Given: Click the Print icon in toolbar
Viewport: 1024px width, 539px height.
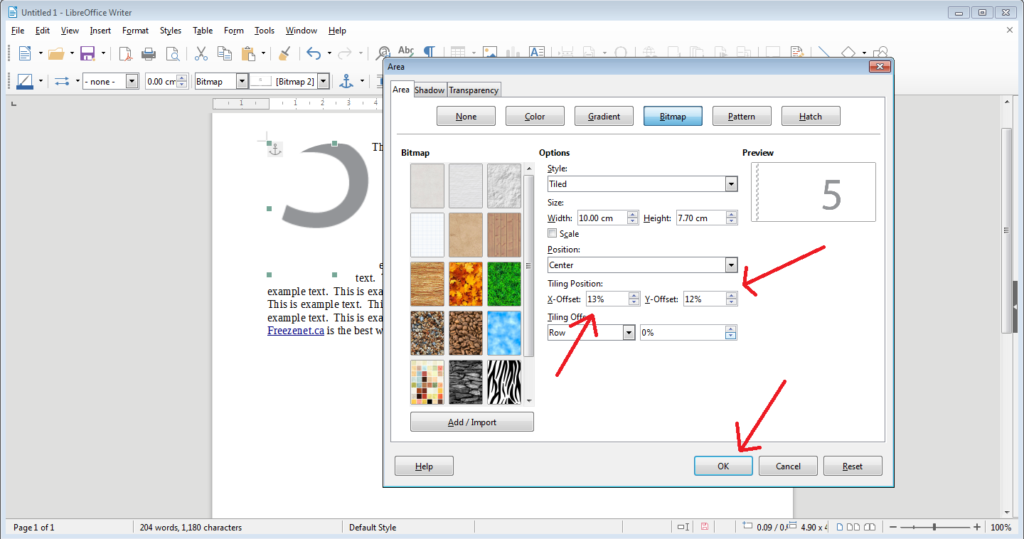Looking at the screenshot, I should pyautogui.click(x=148, y=53).
